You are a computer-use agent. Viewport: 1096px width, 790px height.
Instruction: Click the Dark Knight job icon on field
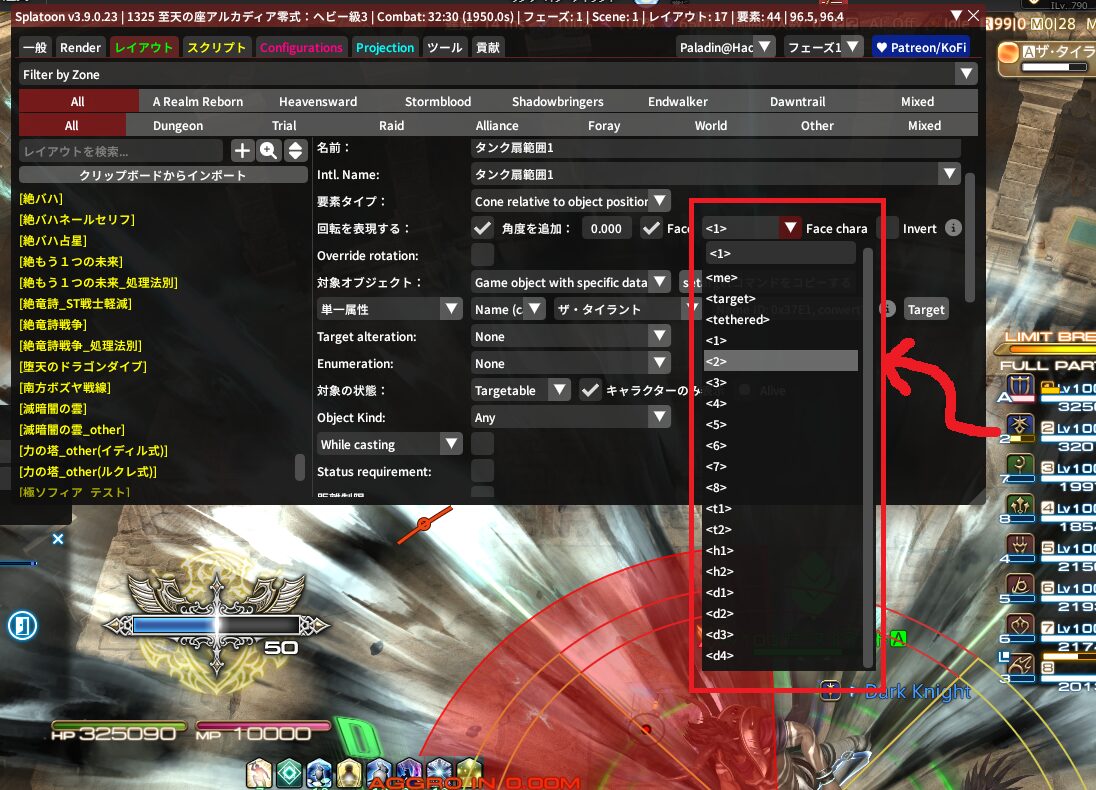coord(830,690)
